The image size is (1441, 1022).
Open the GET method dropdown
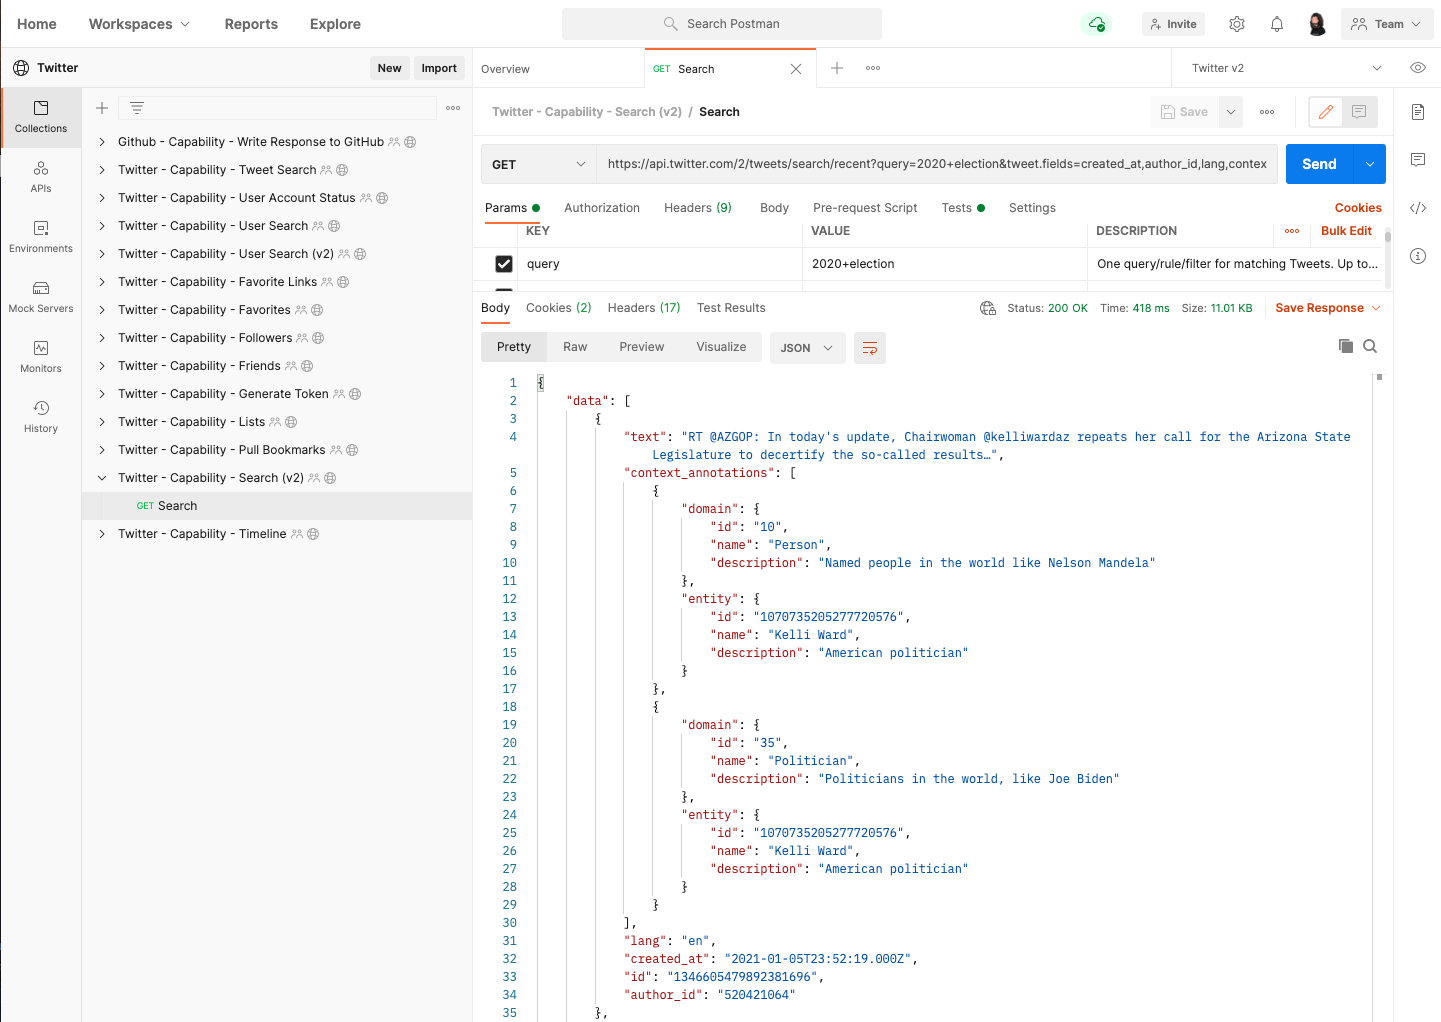(538, 164)
